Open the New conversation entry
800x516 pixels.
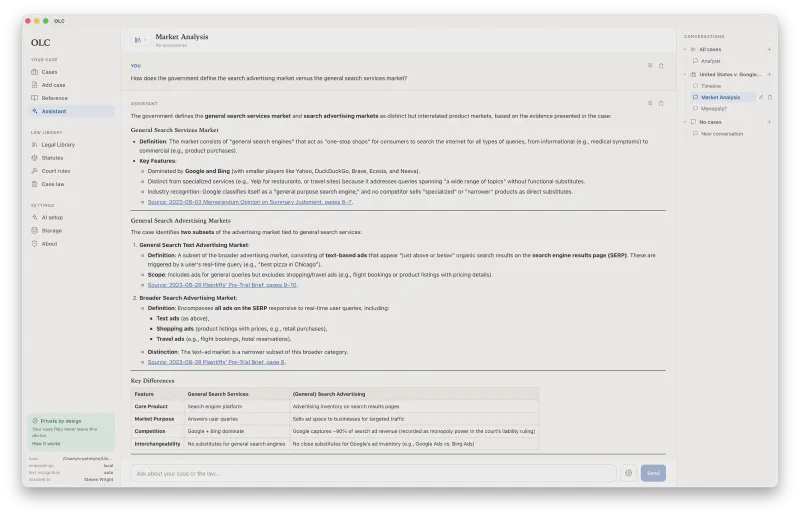[x=721, y=134]
